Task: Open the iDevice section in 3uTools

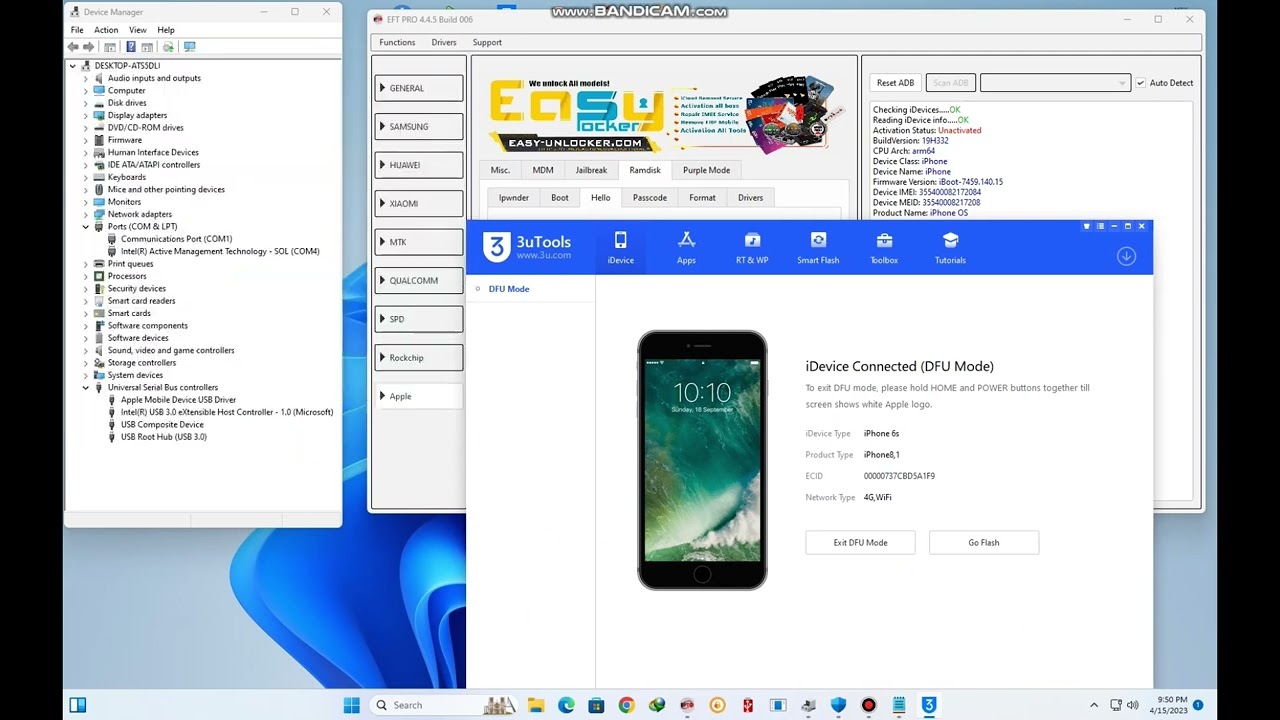Action: 620,248
